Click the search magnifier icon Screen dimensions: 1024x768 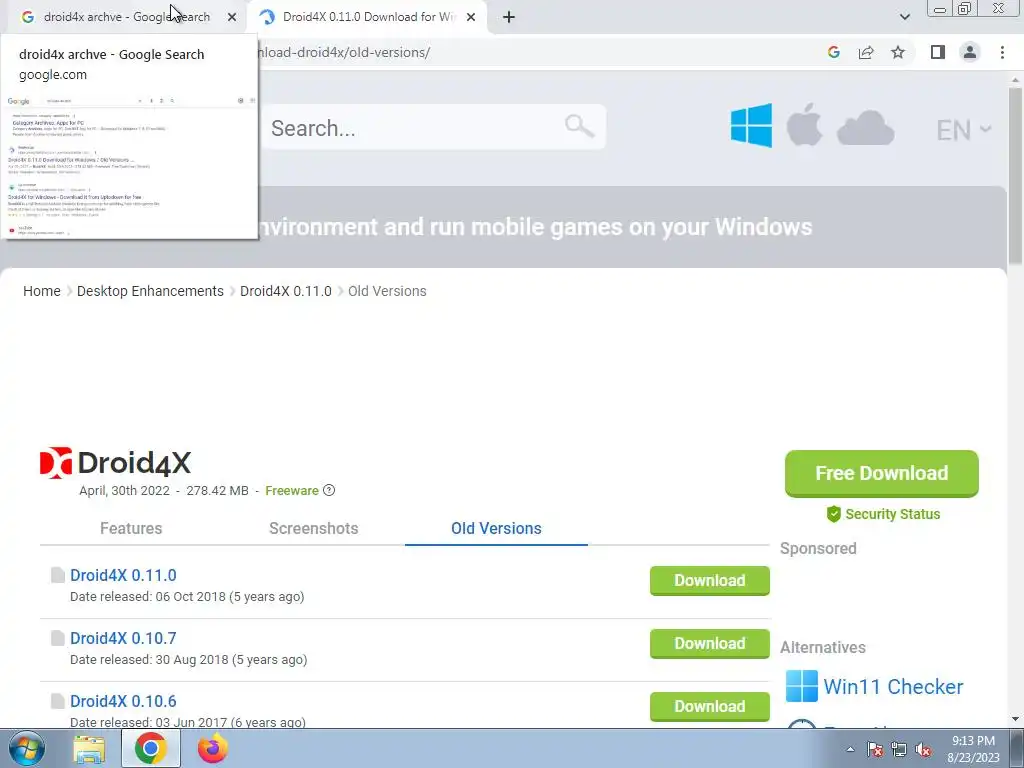pos(579,125)
